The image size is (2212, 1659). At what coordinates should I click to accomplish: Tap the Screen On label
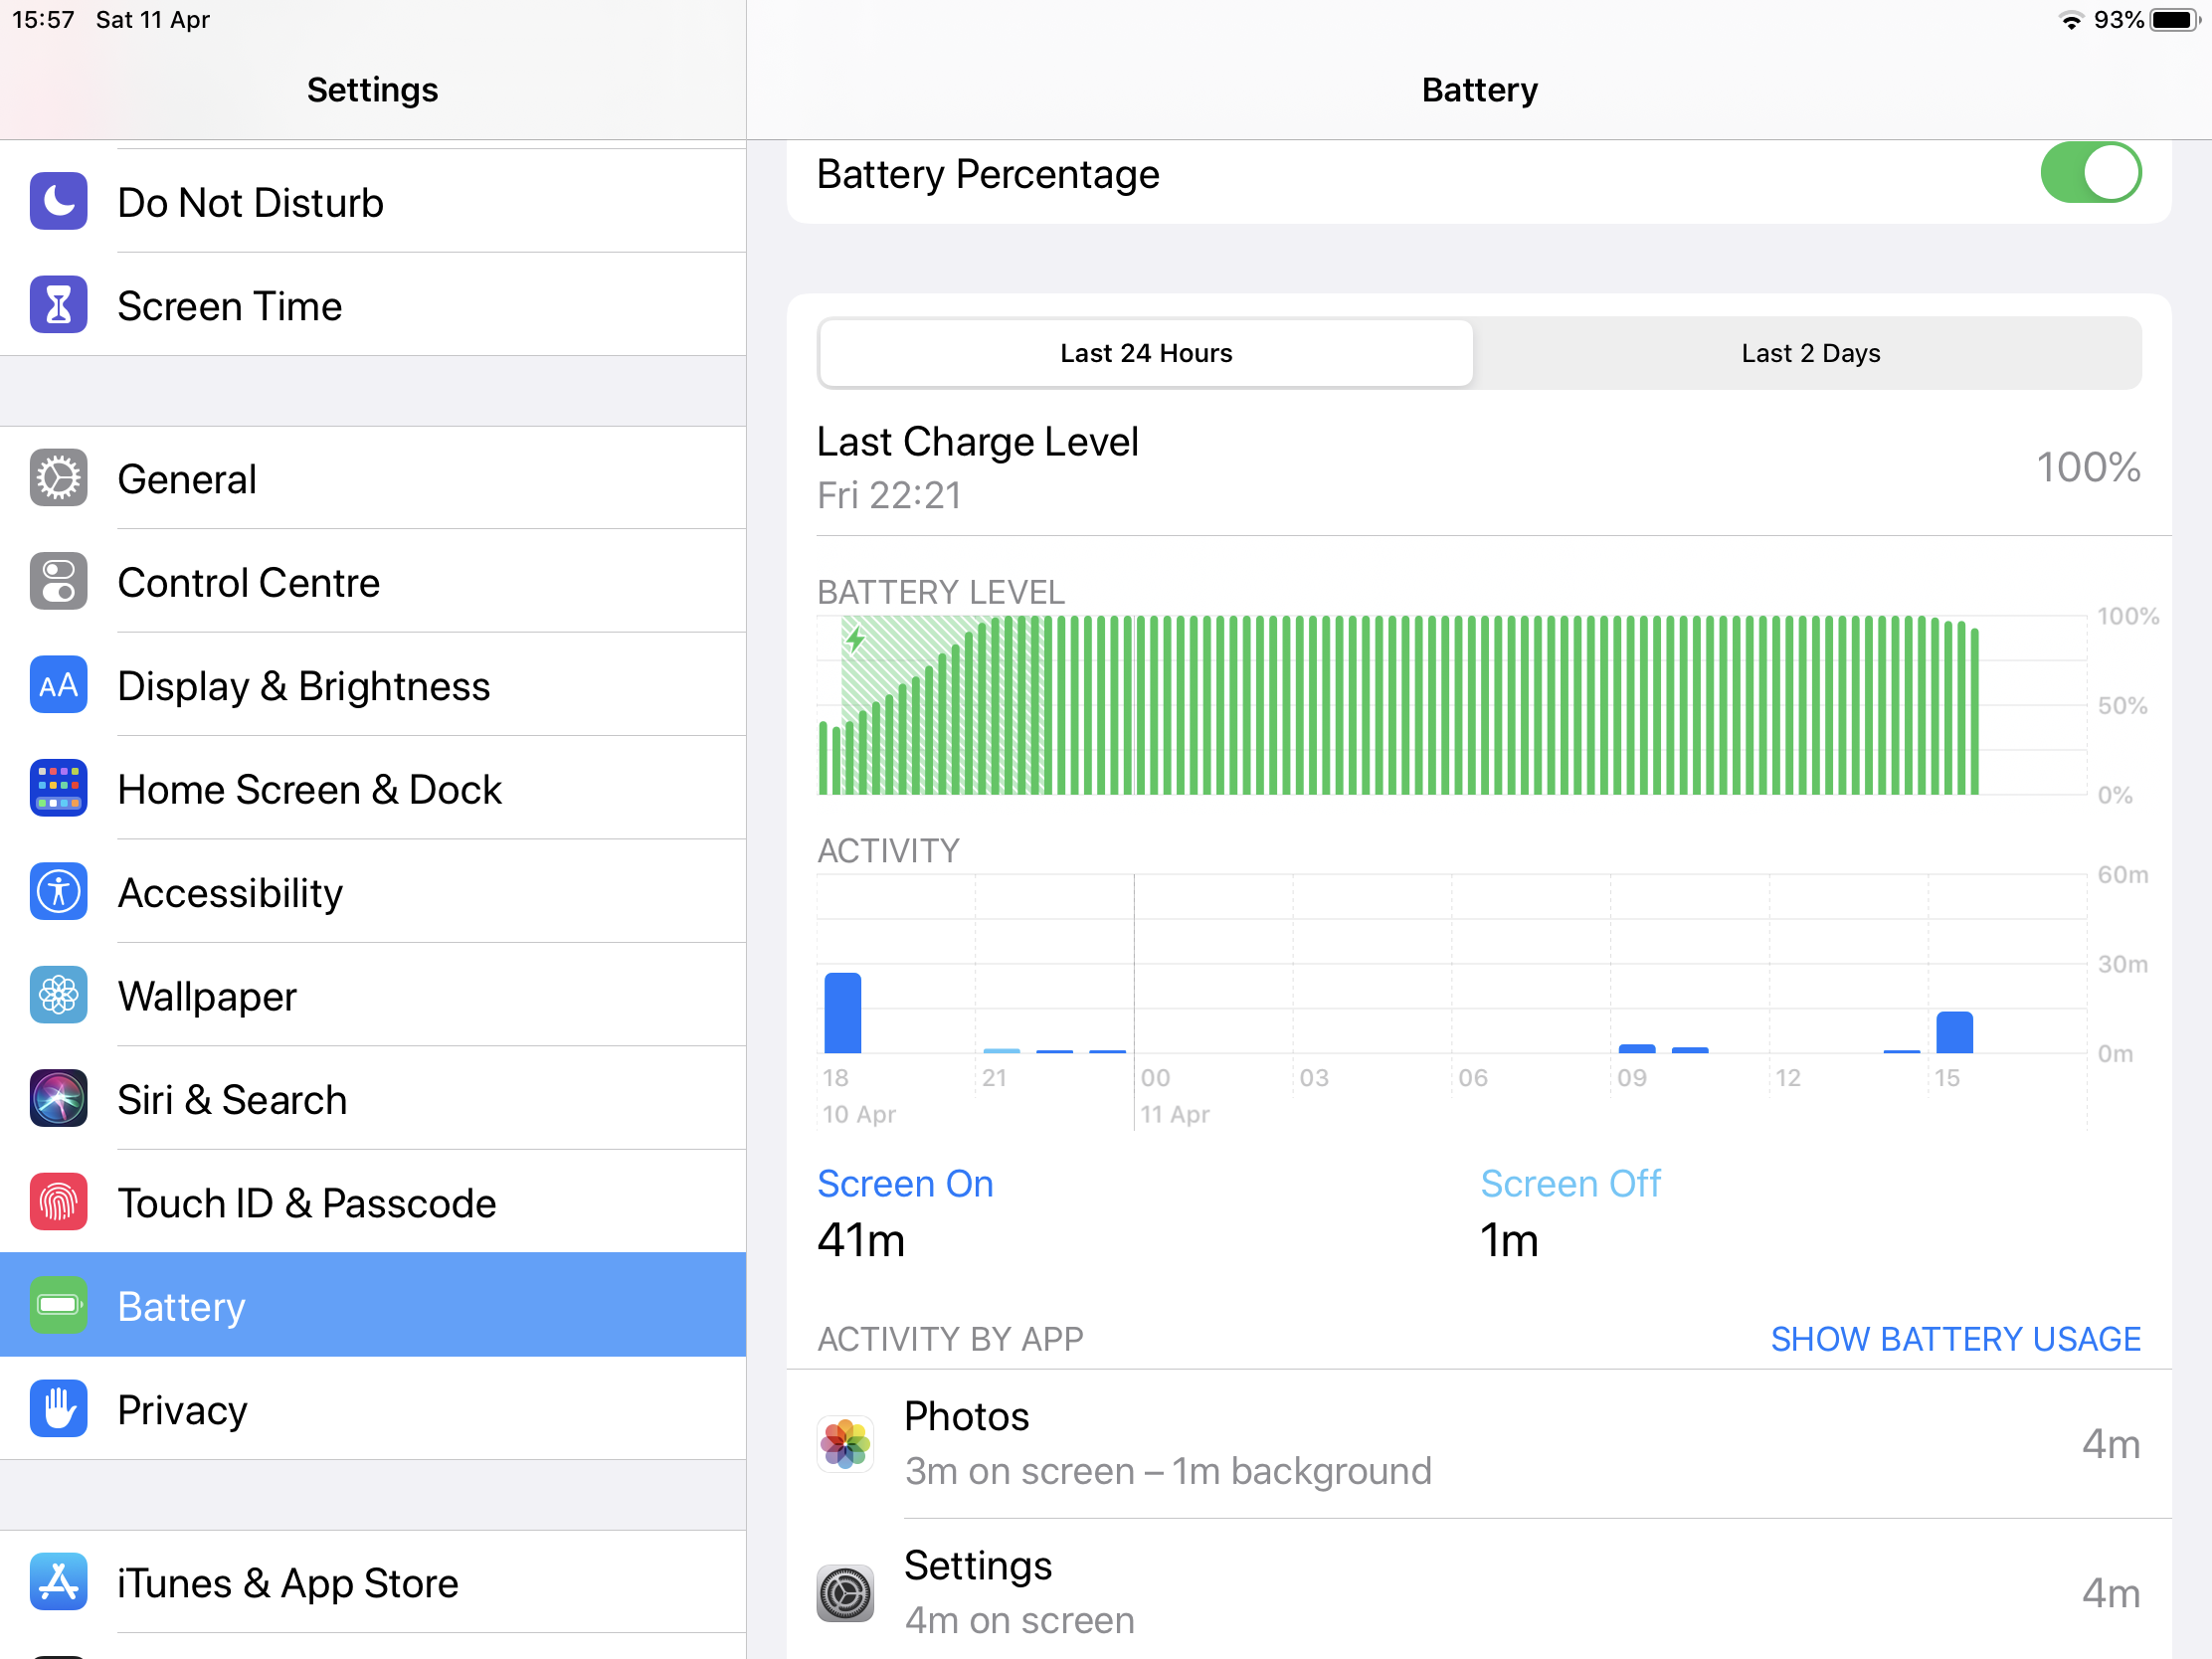click(905, 1184)
